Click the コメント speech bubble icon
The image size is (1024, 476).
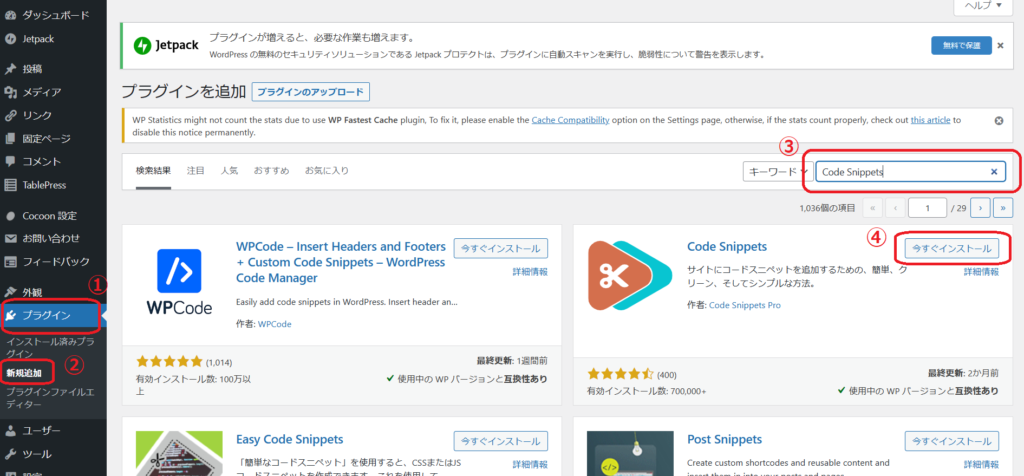[10, 161]
